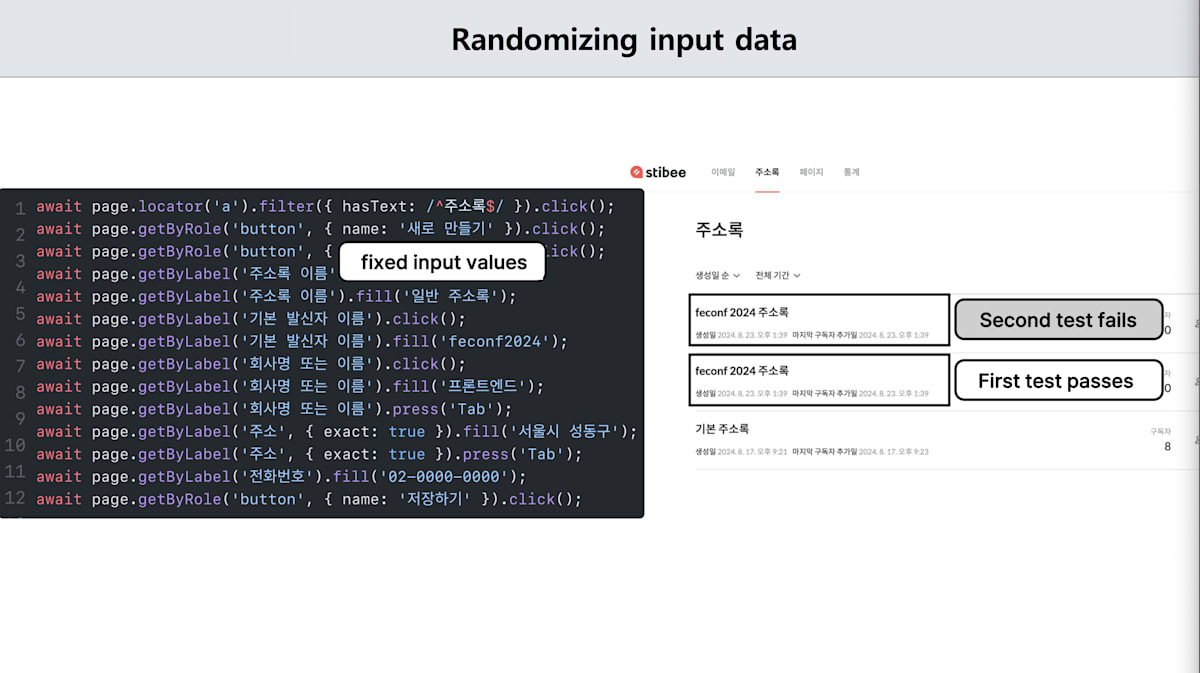The width and height of the screenshot is (1200, 673).
Task: Switch to the 페이지 tab
Action: [x=811, y=172]
